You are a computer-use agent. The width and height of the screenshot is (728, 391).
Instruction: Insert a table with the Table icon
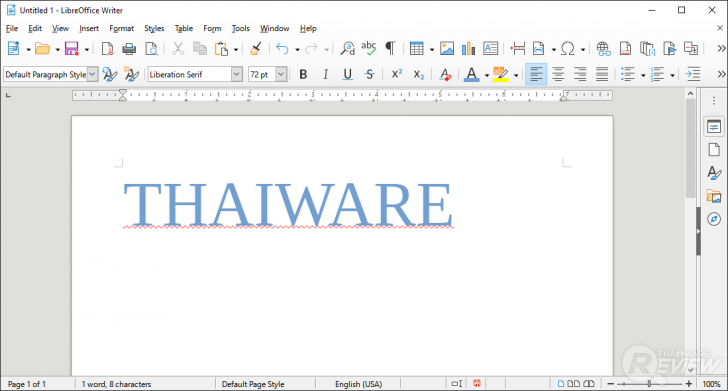416,48
